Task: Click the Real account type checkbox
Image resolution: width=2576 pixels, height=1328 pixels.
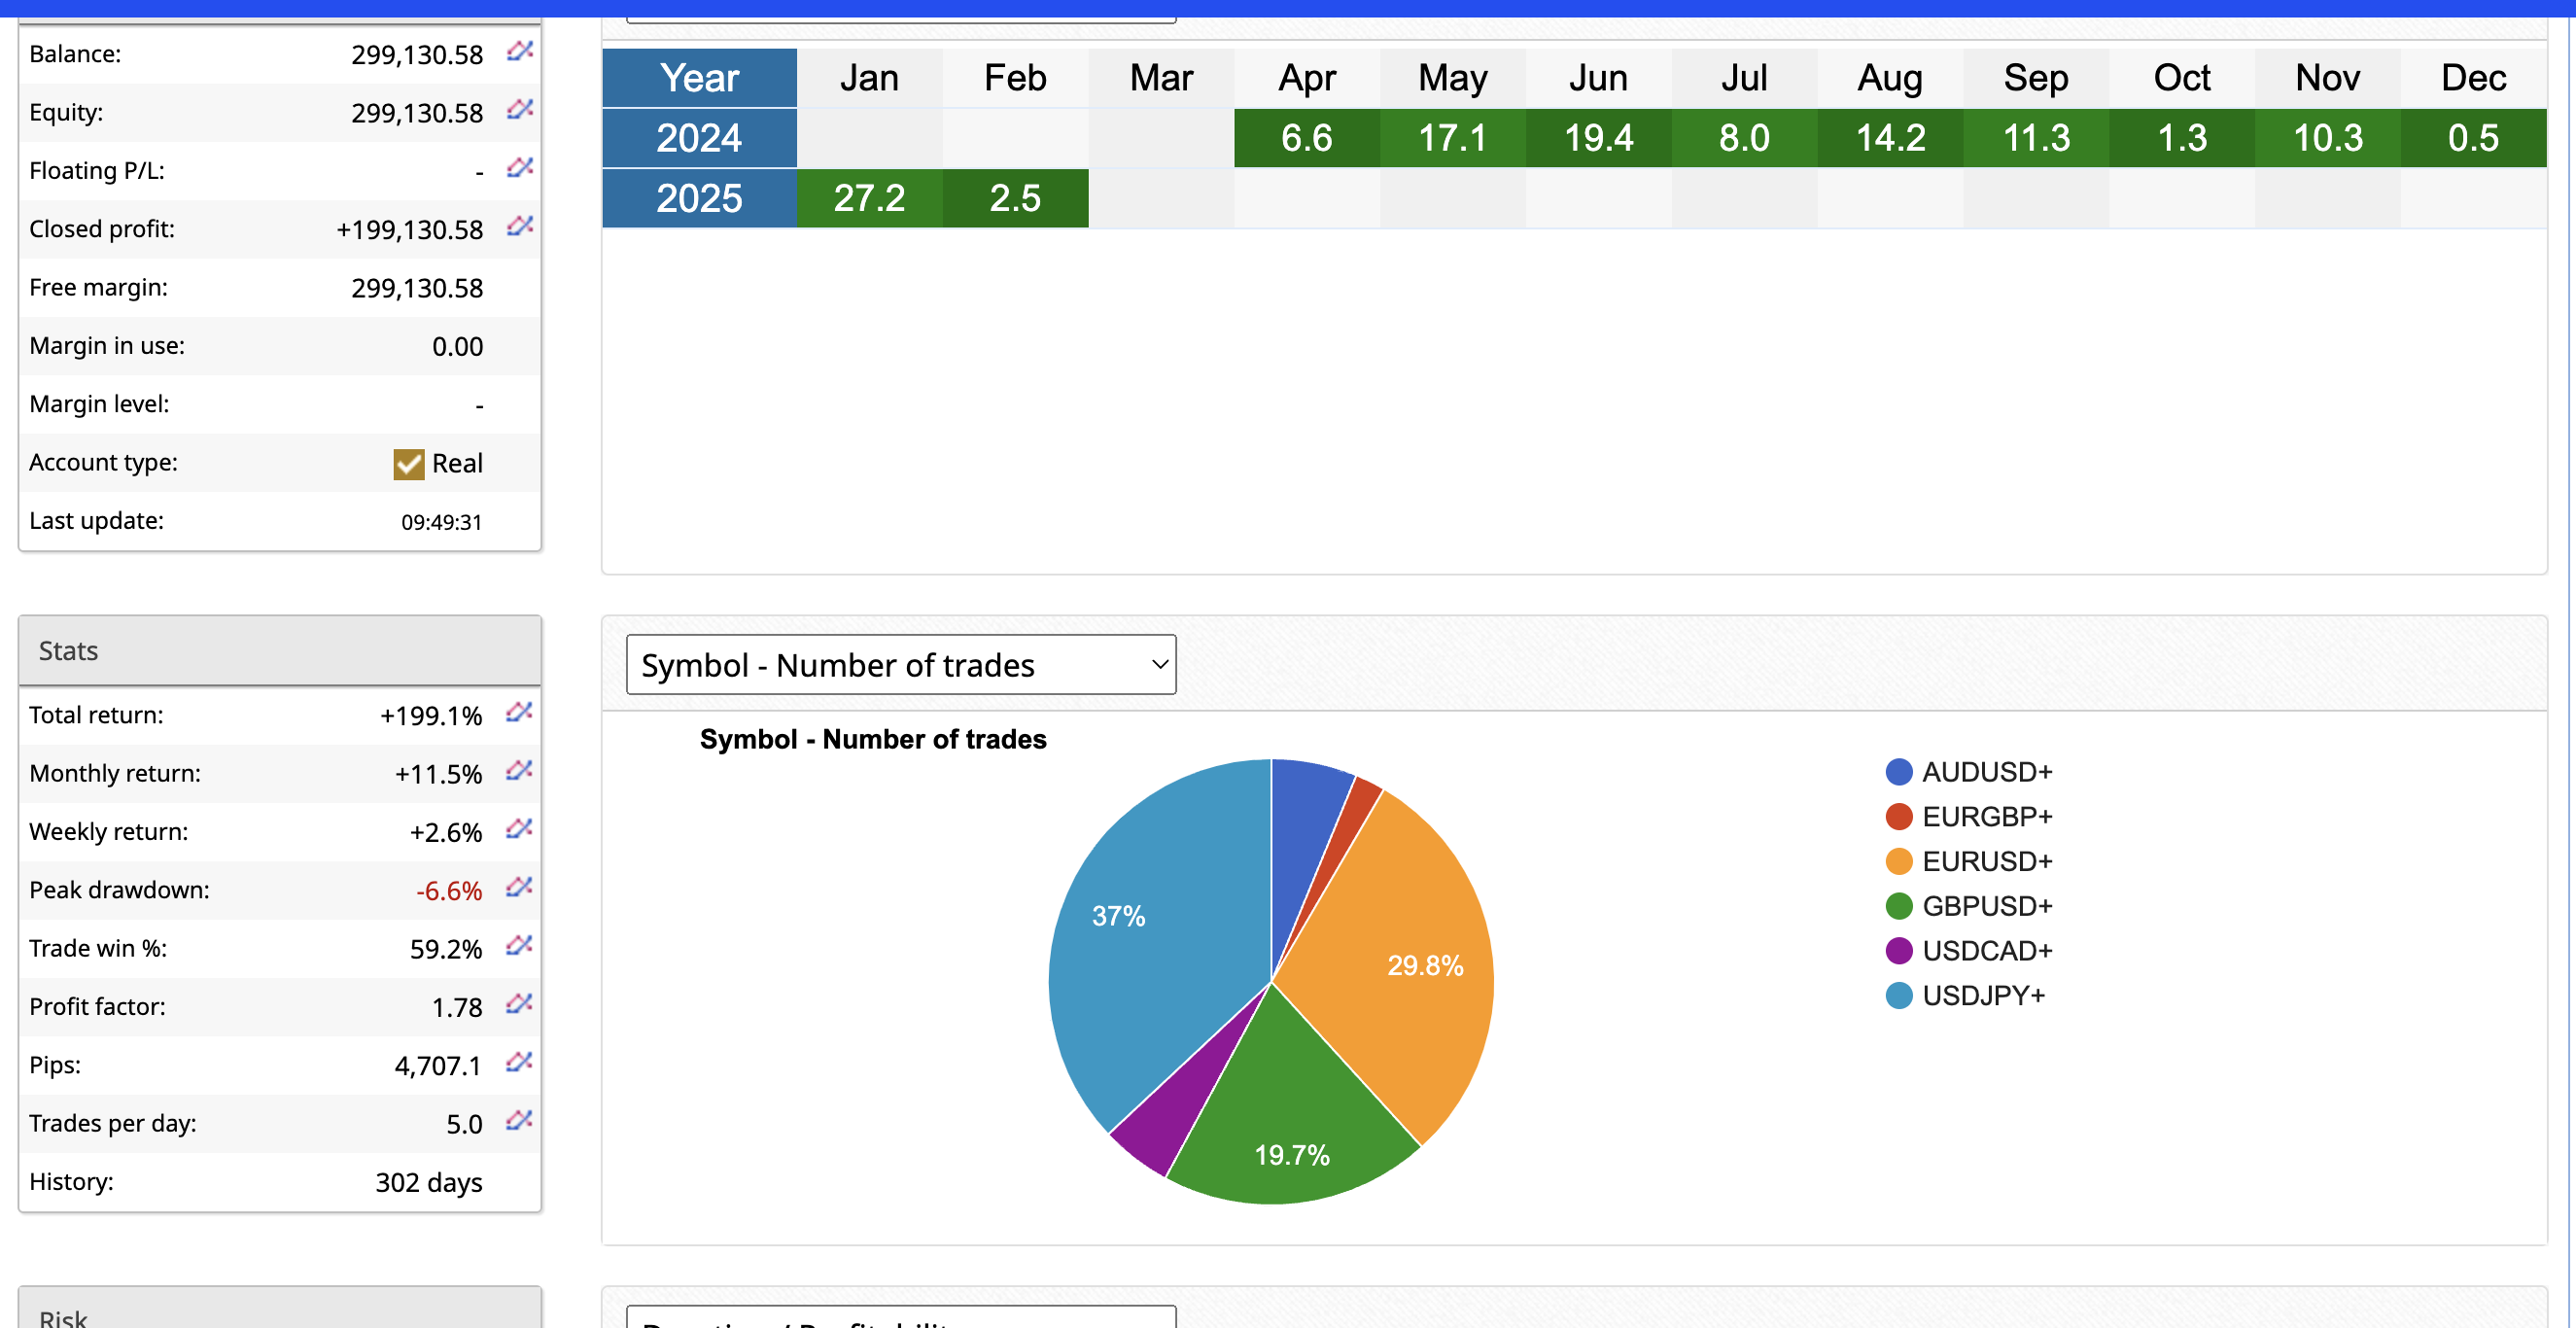Action: tap(408, 464)
